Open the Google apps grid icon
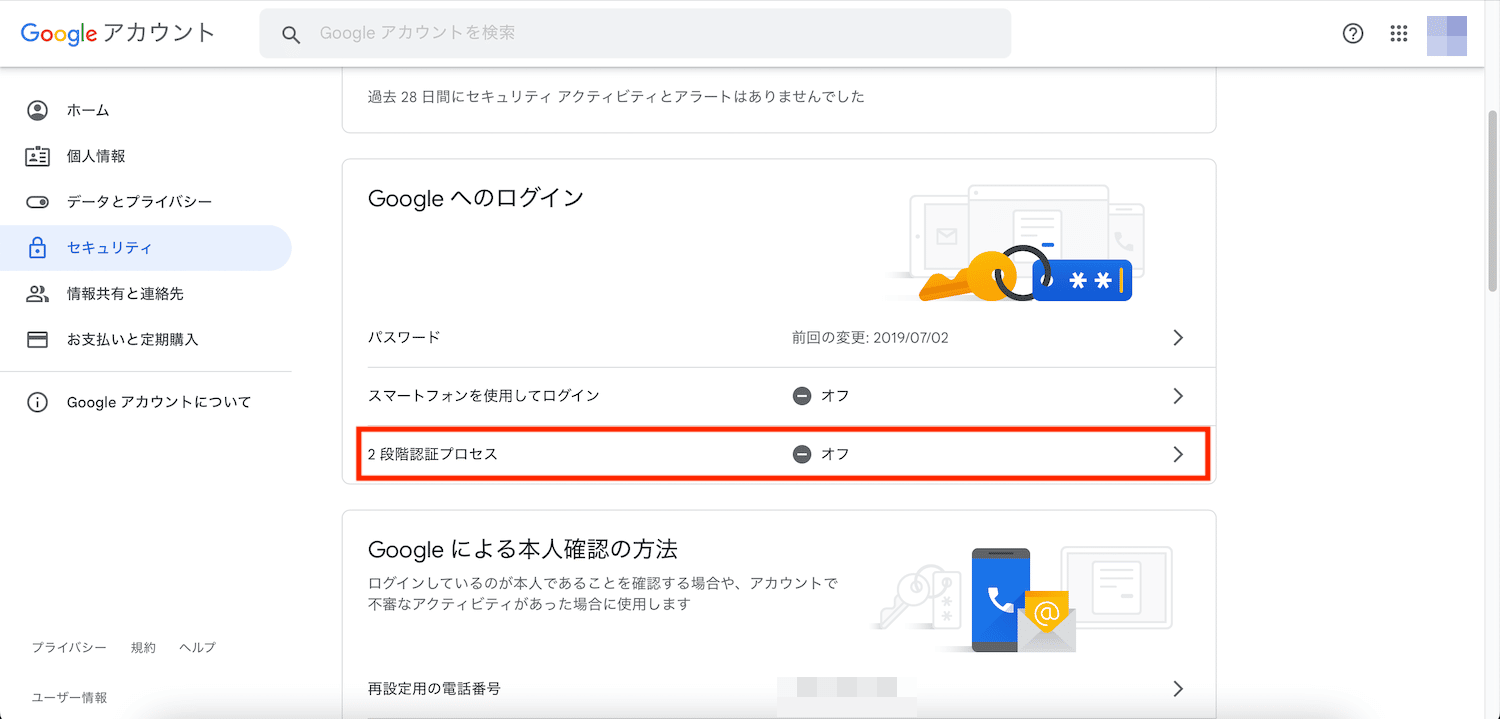 (1399, 34)
